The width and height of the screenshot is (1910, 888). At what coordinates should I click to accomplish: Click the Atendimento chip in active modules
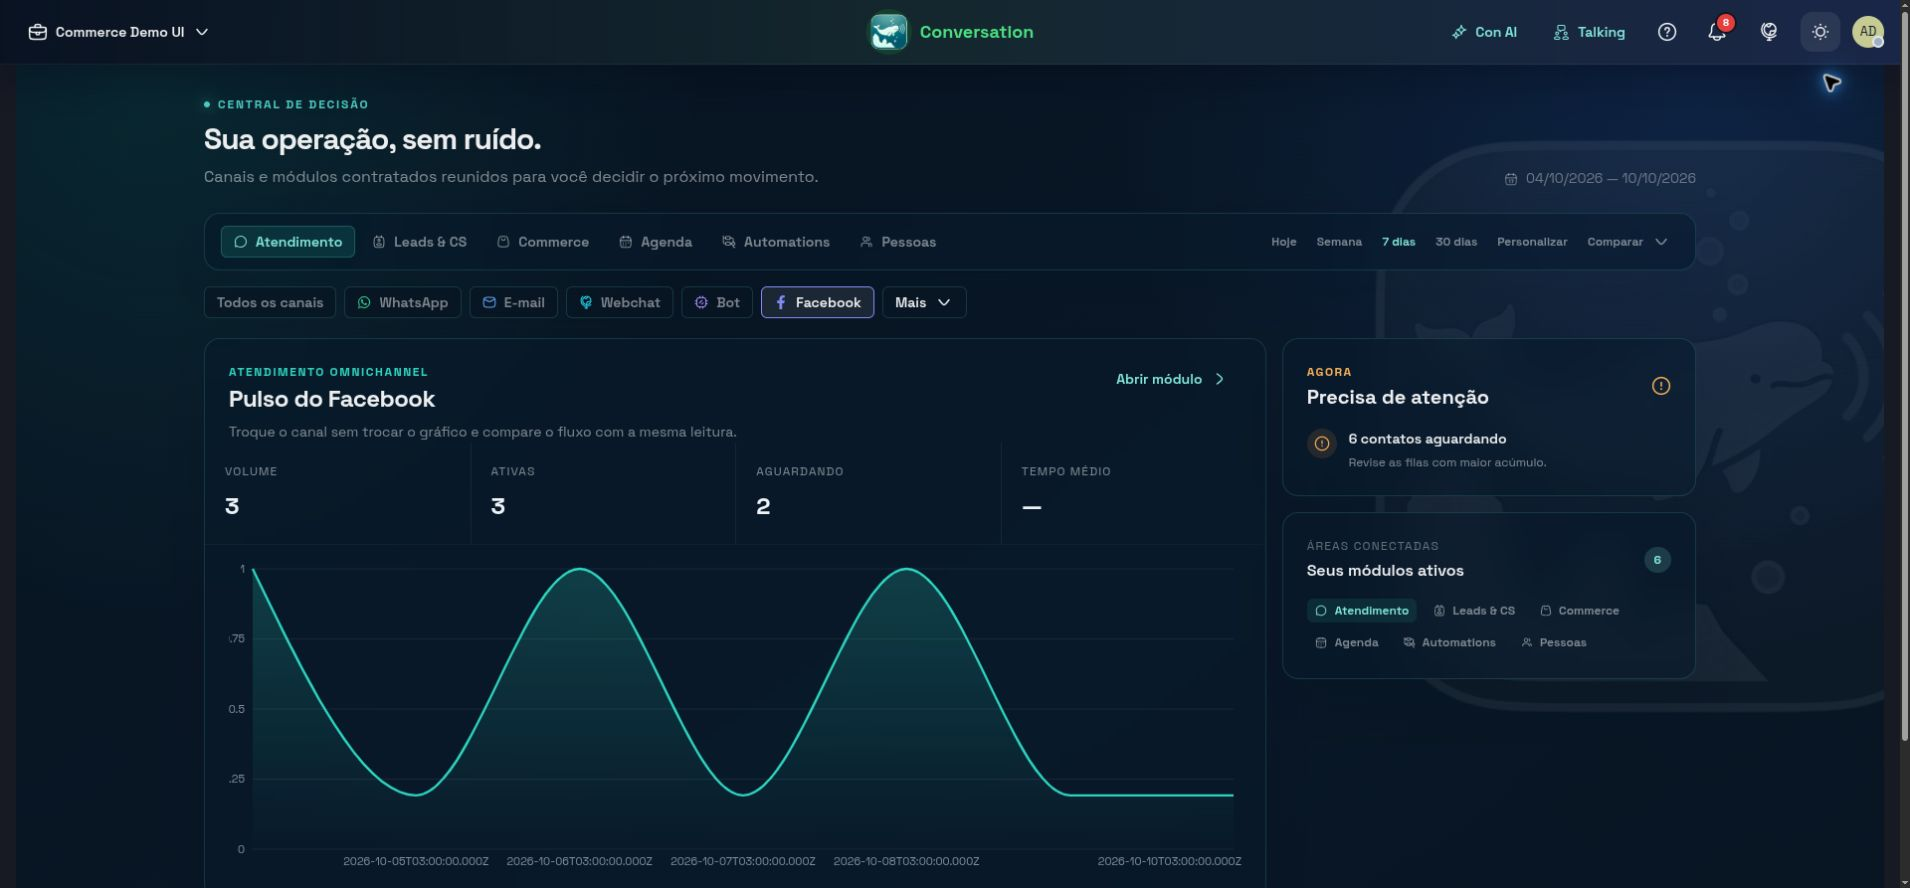pos(1362,611)
